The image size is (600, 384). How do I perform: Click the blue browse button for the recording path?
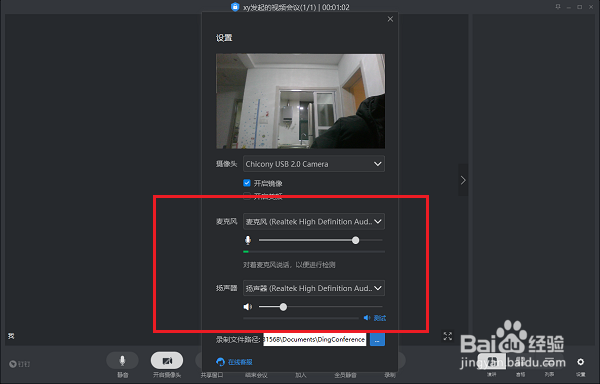click(377, 339)
